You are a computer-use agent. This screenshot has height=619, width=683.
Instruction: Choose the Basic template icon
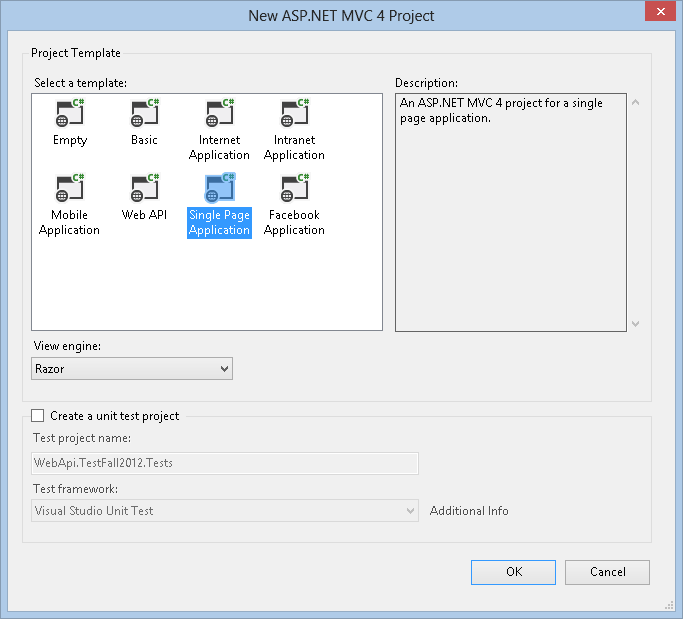(x=145, y=113)
